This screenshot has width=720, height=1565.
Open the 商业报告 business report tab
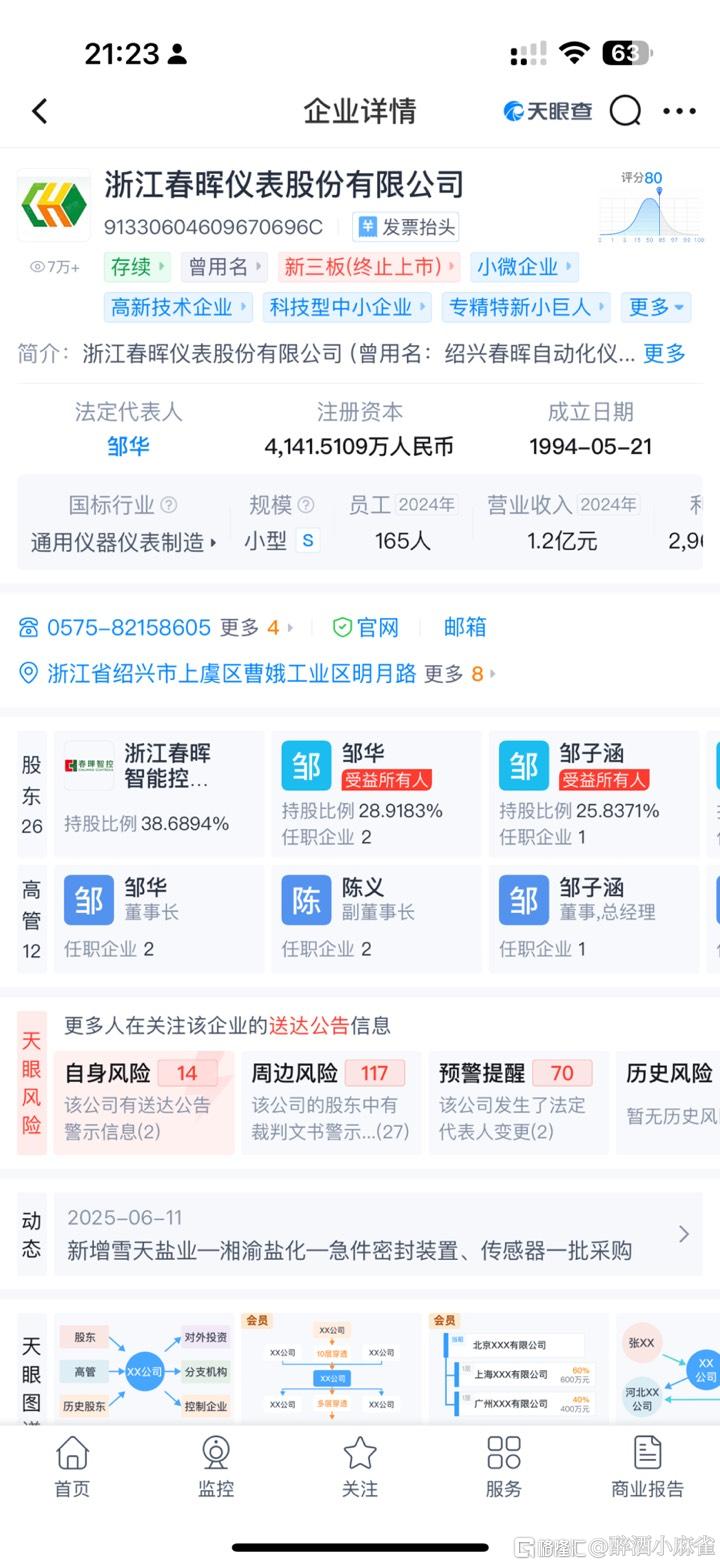coord(648,1466)
